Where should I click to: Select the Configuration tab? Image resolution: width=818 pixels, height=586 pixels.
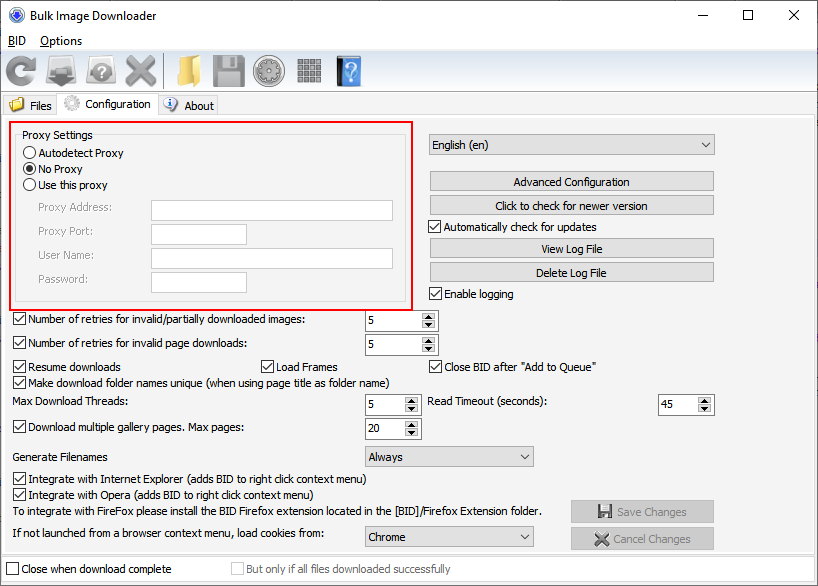click(107, 104)
